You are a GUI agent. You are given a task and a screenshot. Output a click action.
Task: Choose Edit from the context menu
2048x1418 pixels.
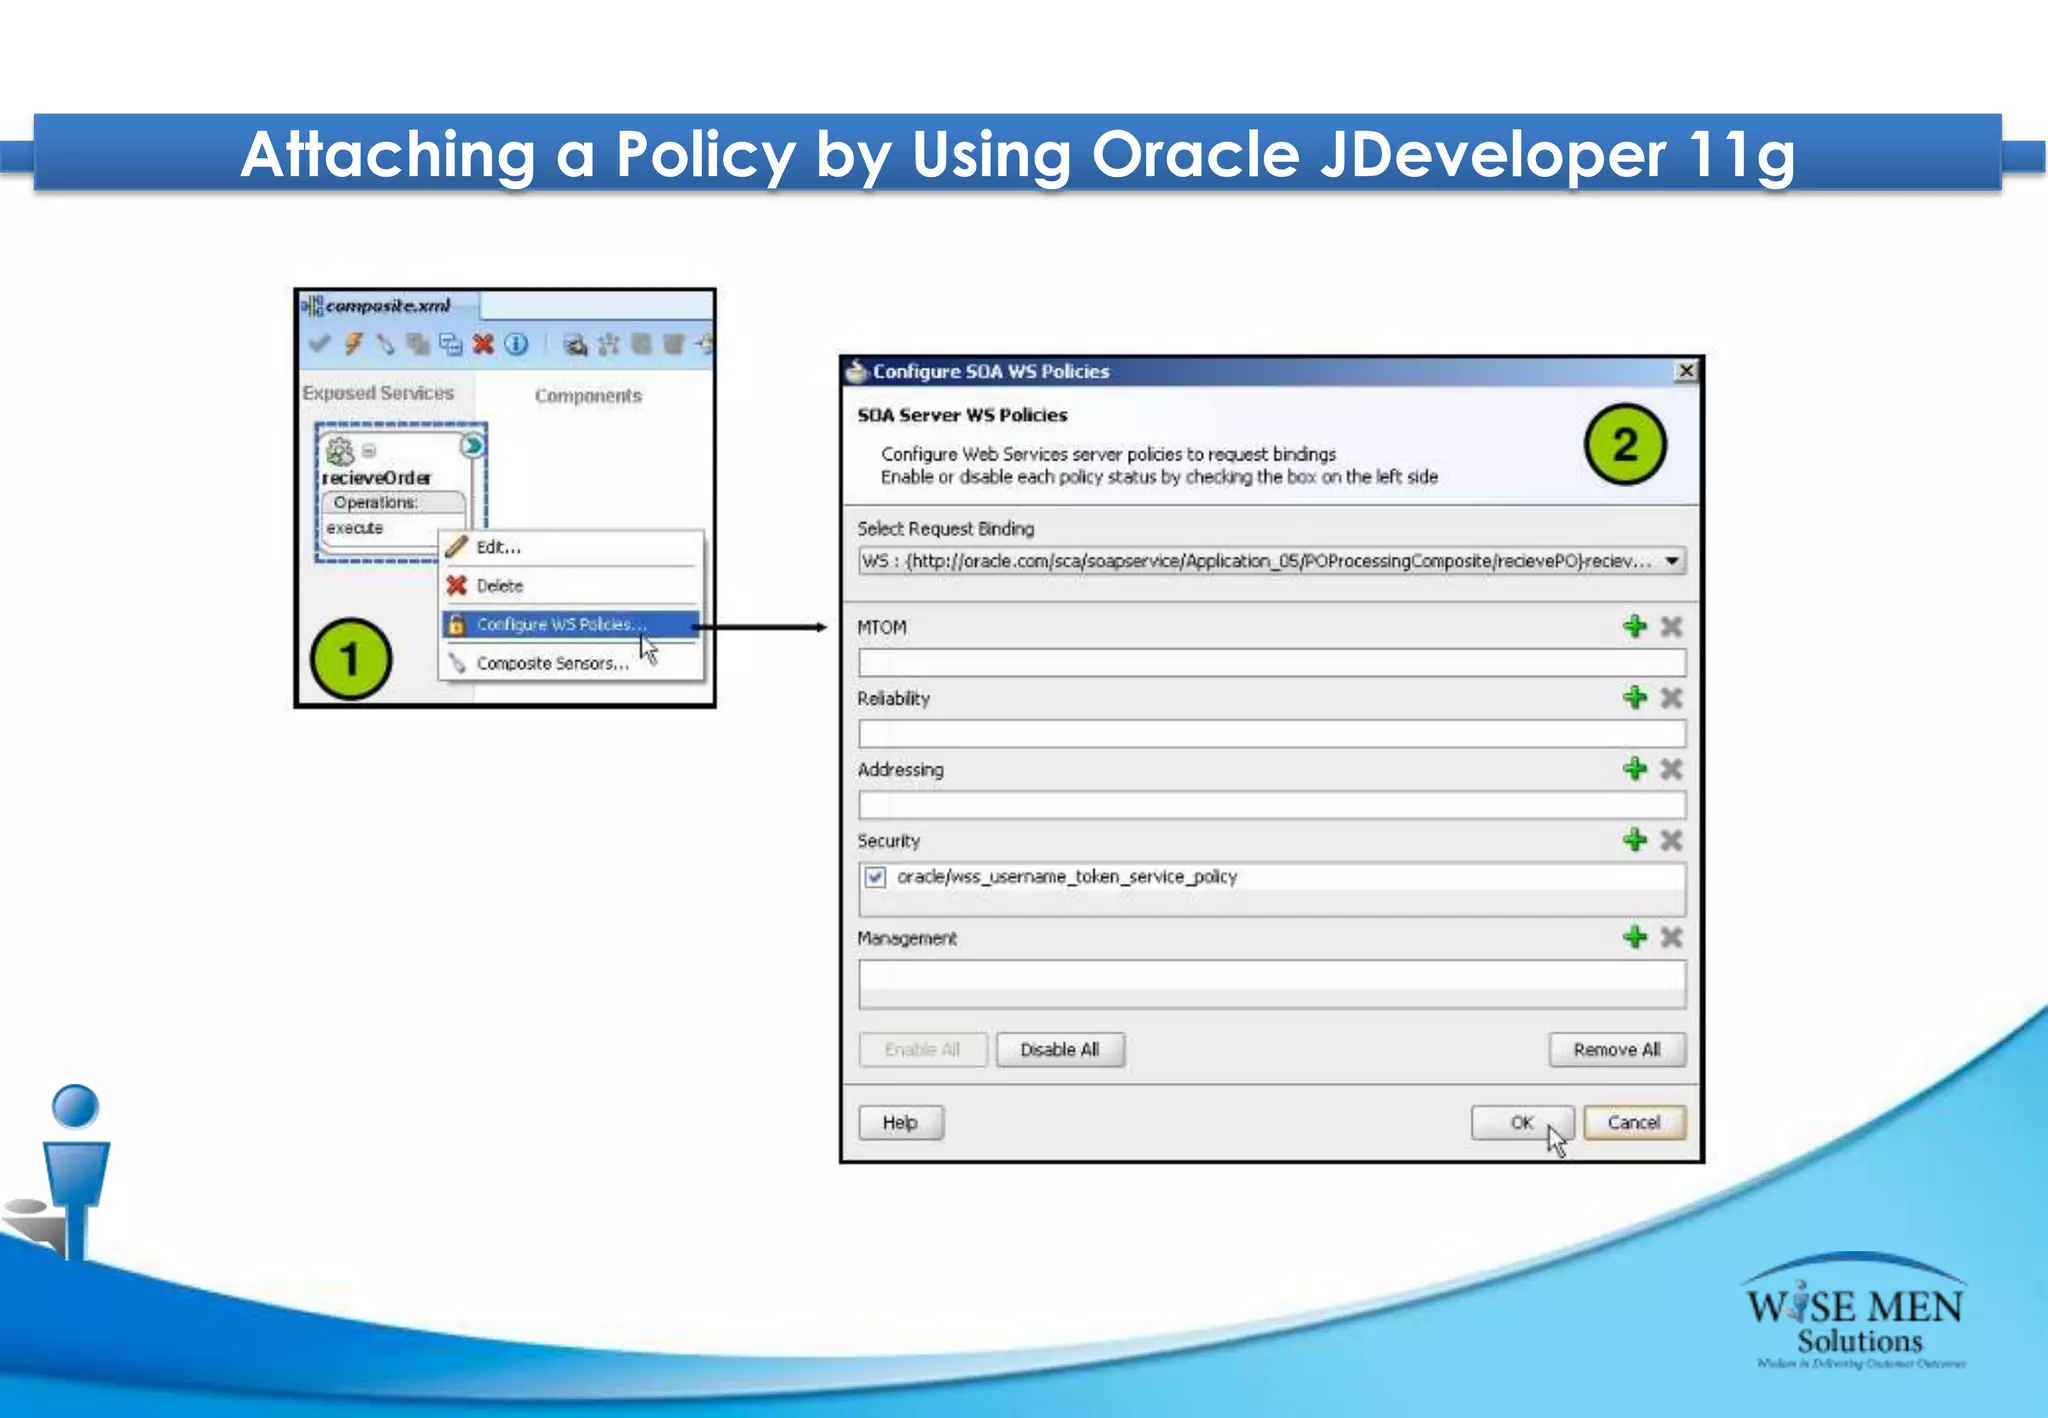(x=498, y=547)
